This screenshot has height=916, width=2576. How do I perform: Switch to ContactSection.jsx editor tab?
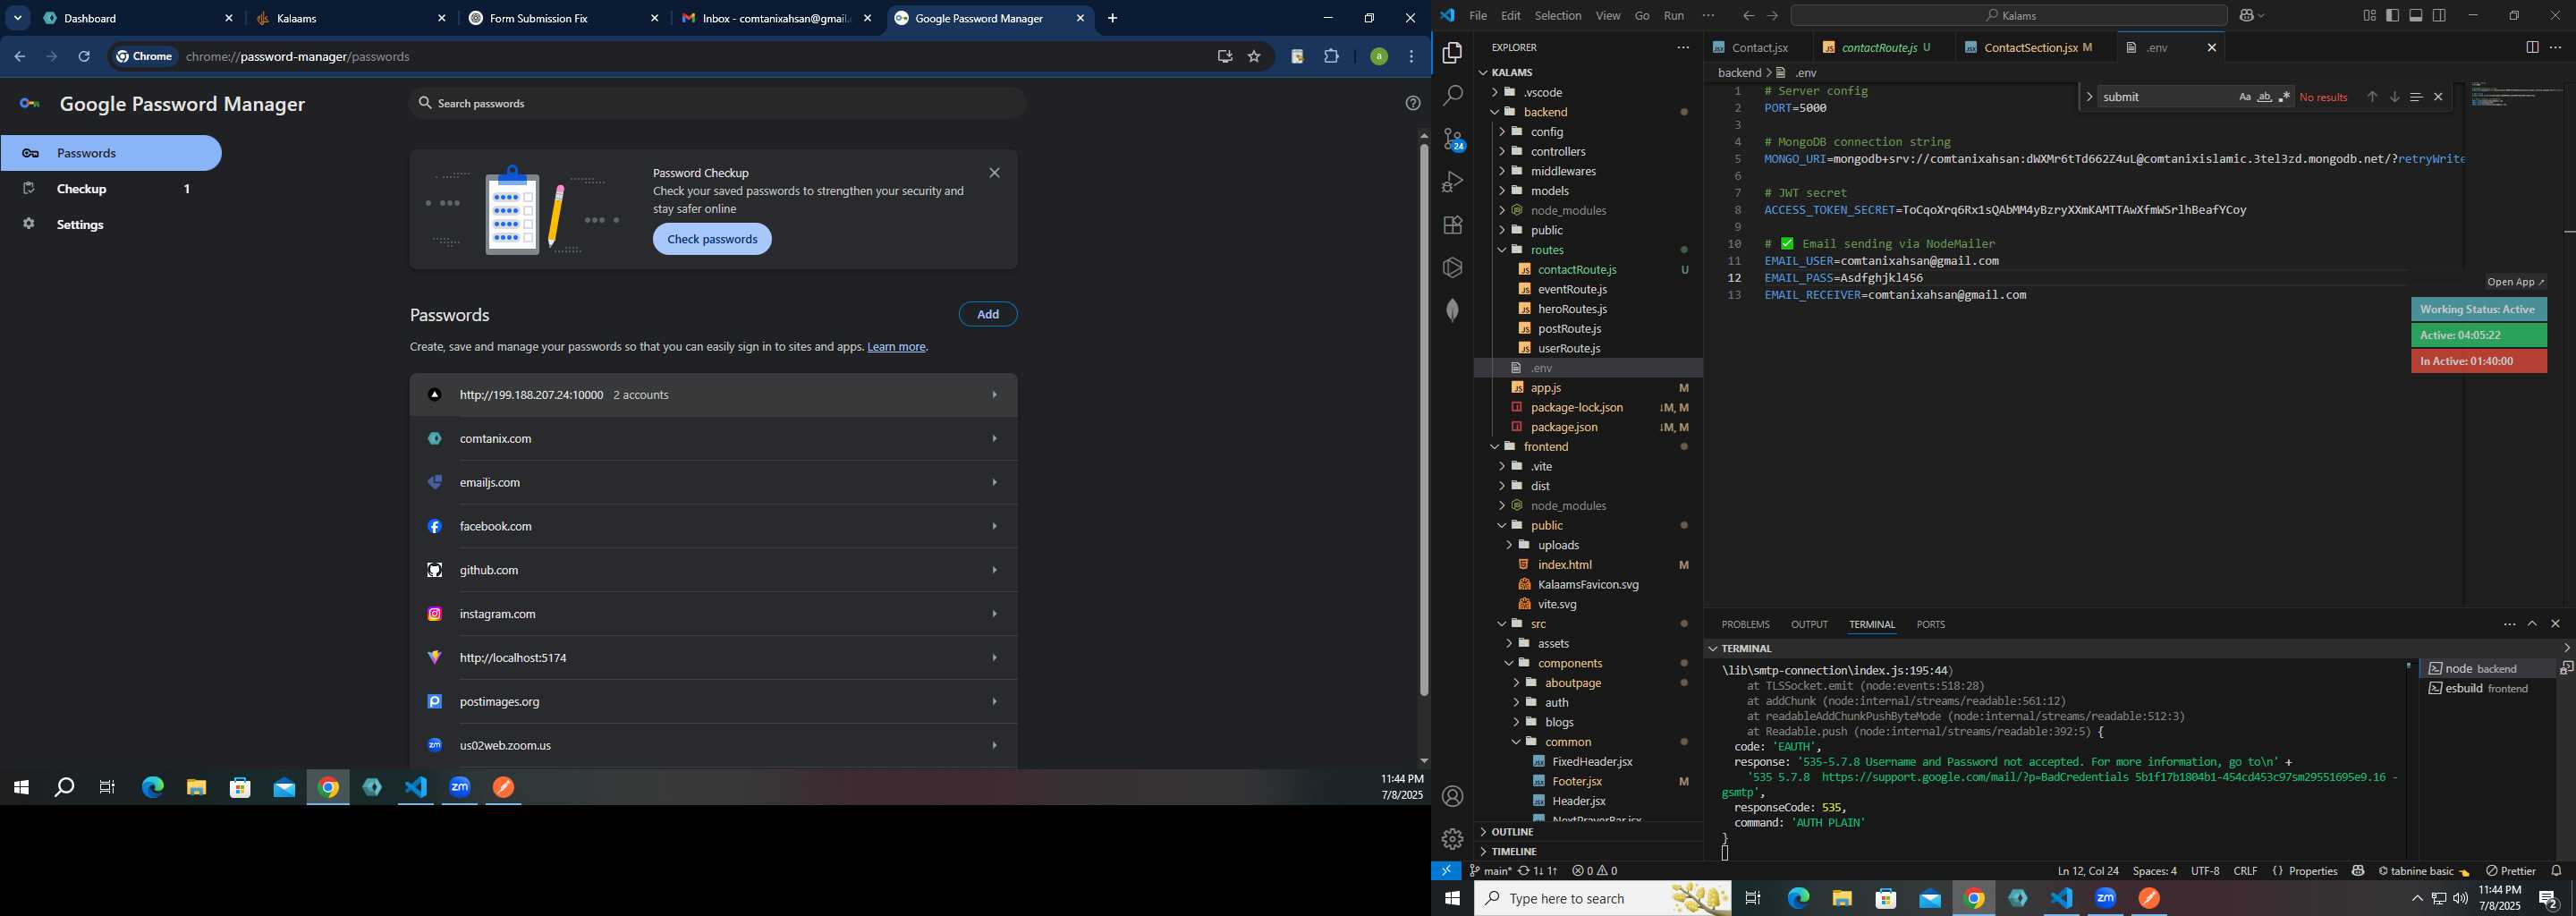(2035, 47)
